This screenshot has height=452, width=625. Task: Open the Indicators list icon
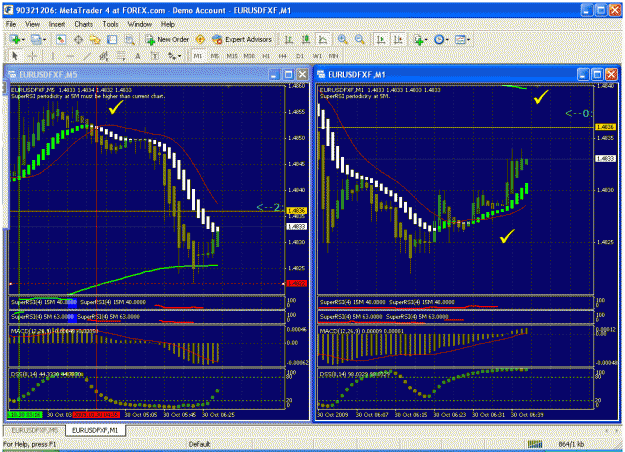coord(418,39)
